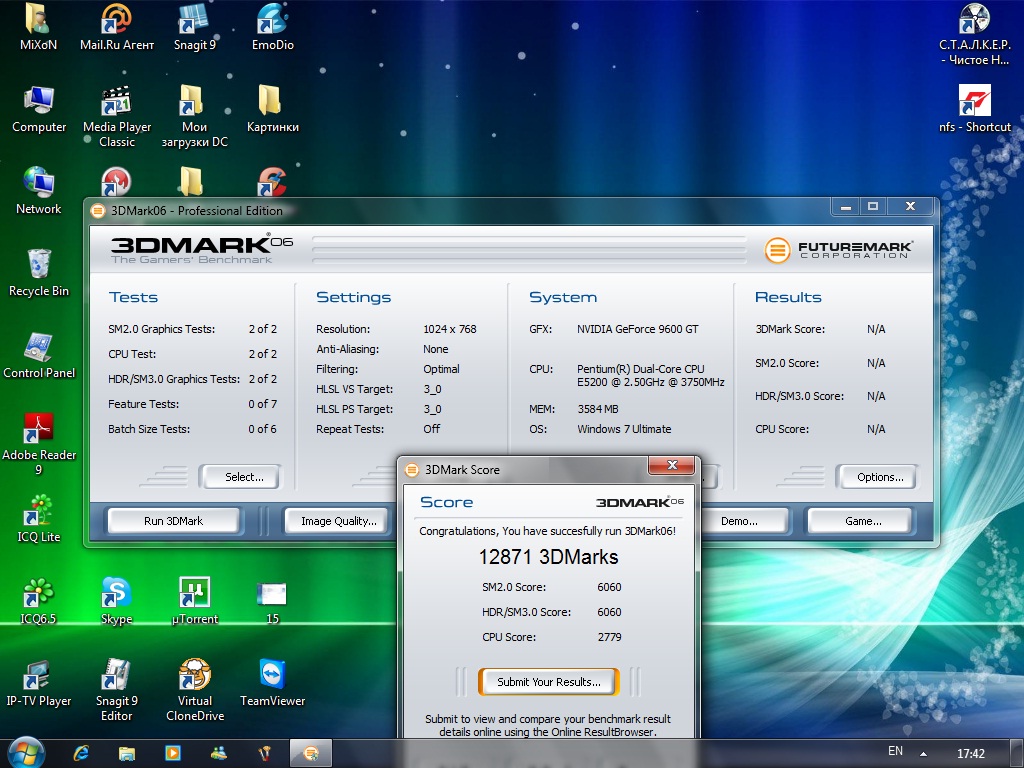Click the 17:42 system clock
Screen dimensions: 1024x768
click(x=970, y=753)
